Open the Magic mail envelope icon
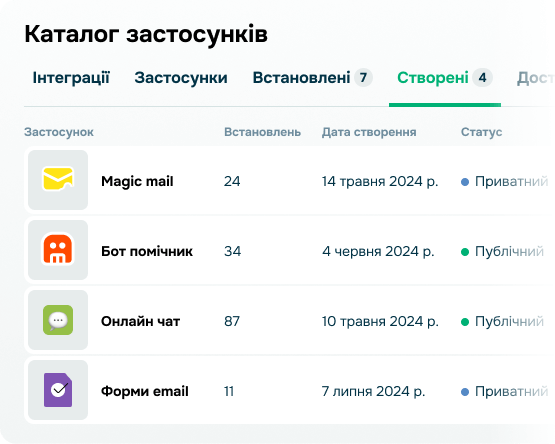 pos(58,180)
